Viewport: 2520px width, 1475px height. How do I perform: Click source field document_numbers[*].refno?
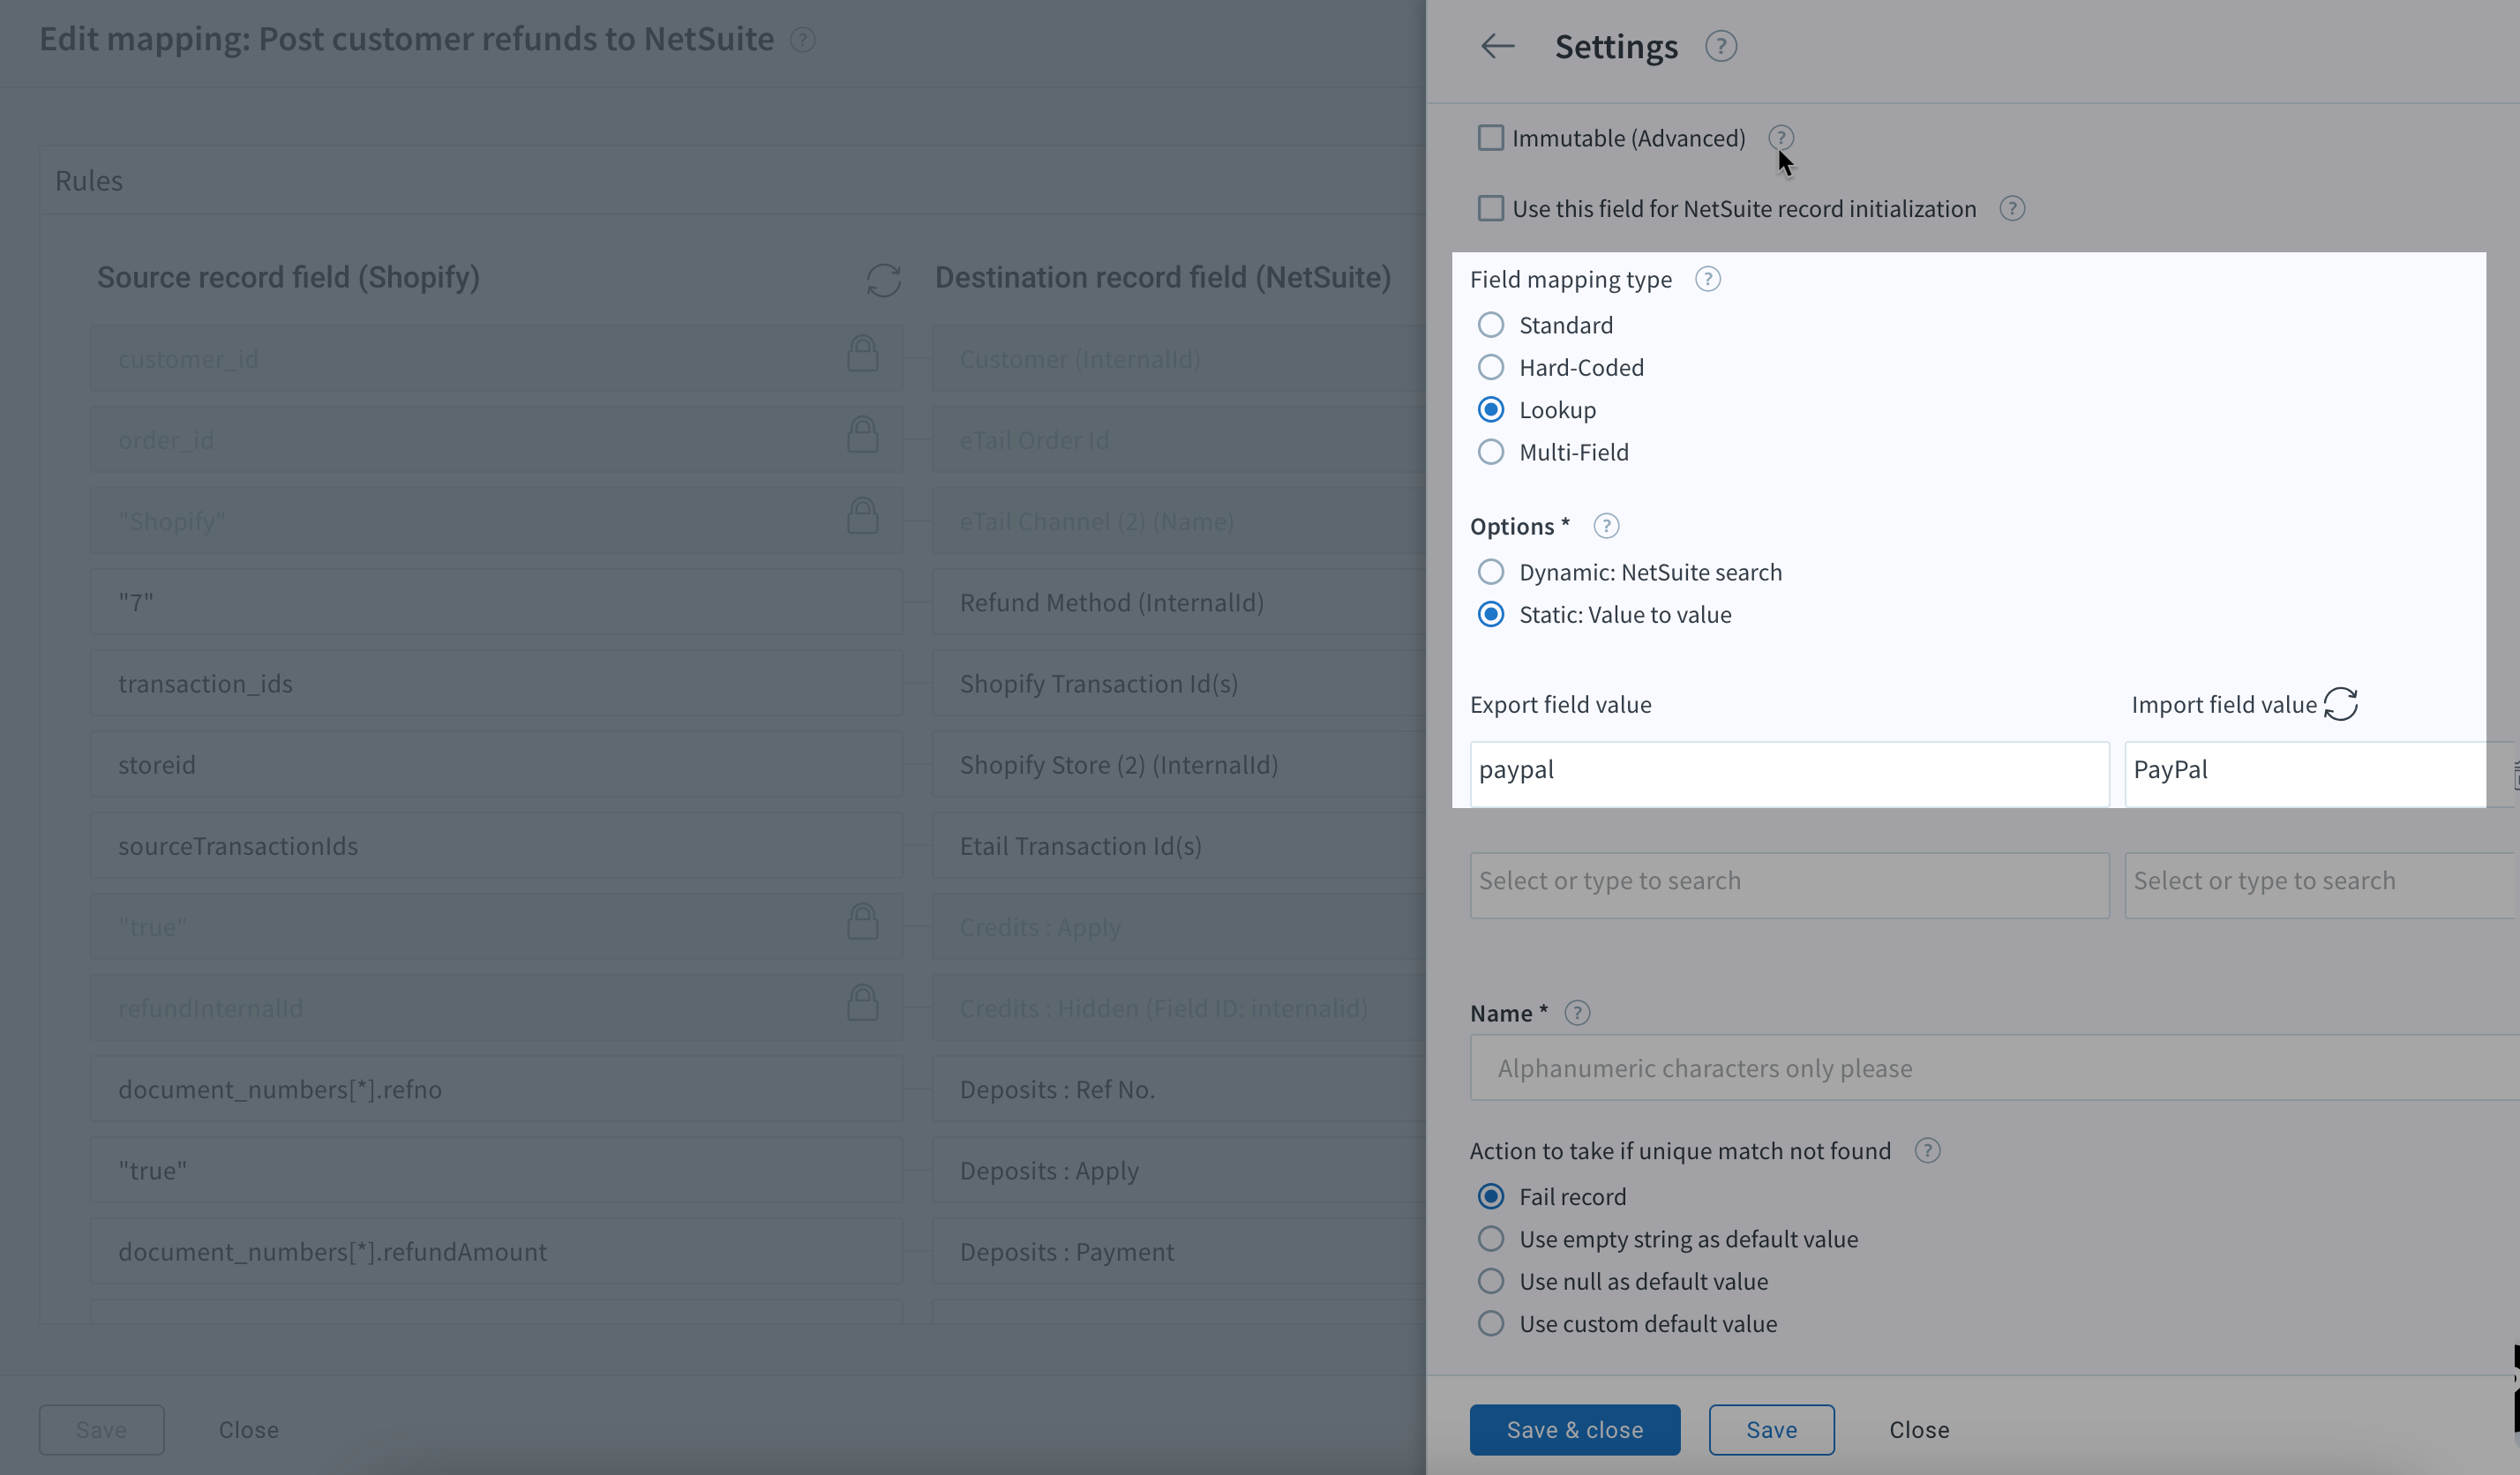click(496, 1089)
